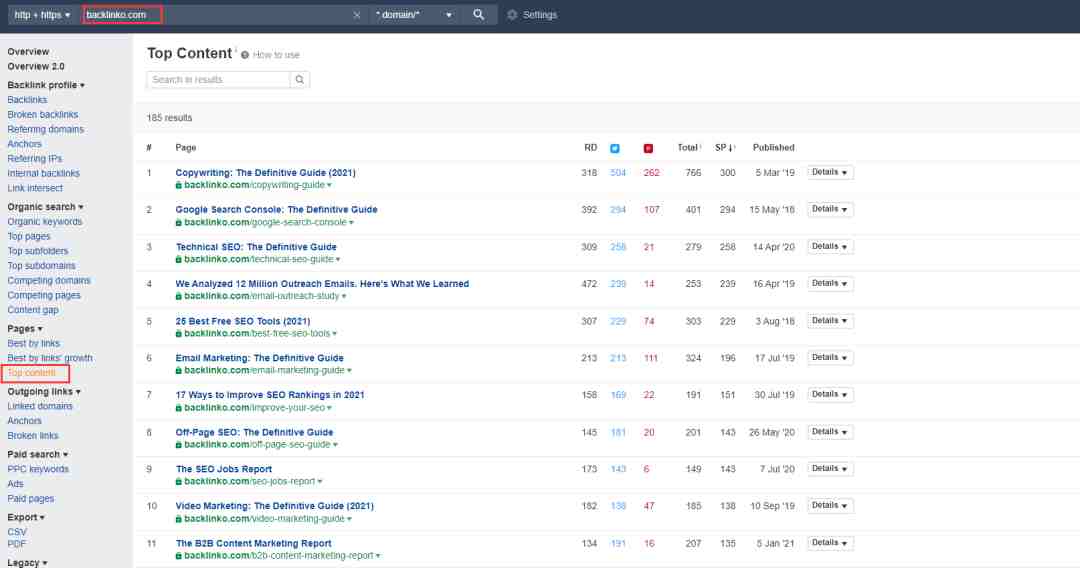1080x568 pixels.
Task: Select Top content in sidebar
Action: 32,372
